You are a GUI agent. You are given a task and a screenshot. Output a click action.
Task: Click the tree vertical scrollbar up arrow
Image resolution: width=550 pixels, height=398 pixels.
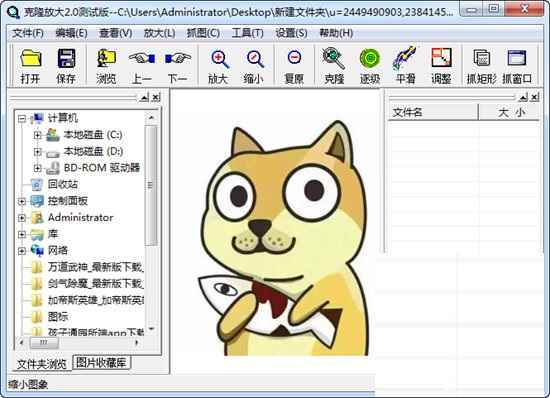coord(151,118)
